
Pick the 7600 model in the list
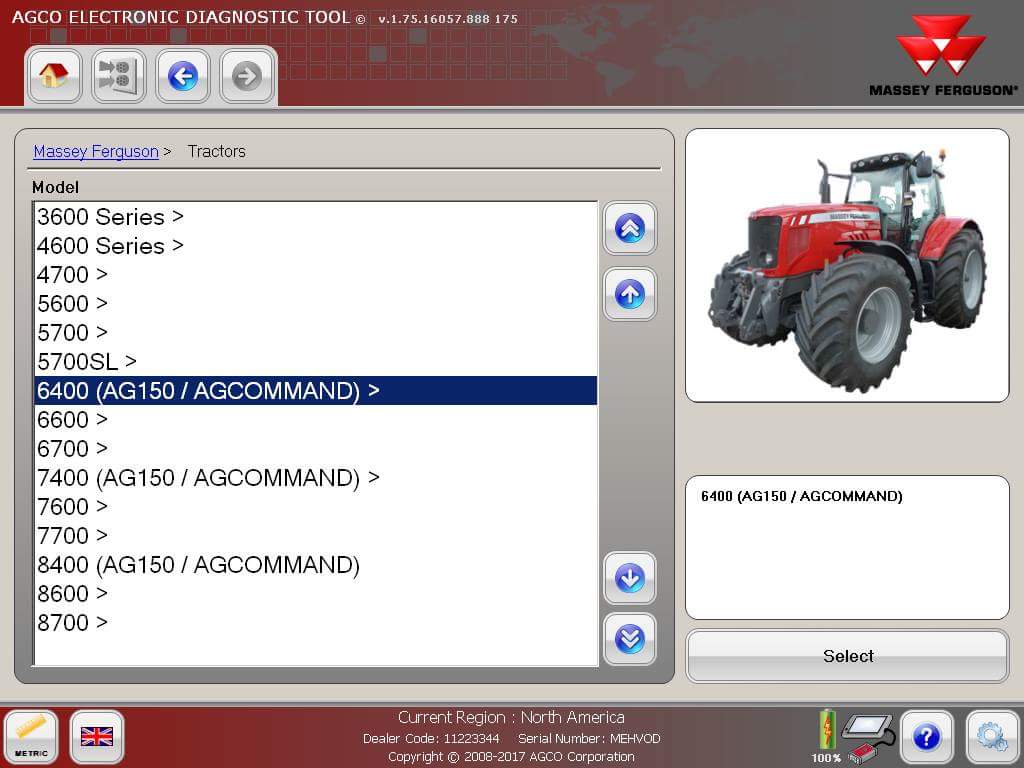(315, 506)
